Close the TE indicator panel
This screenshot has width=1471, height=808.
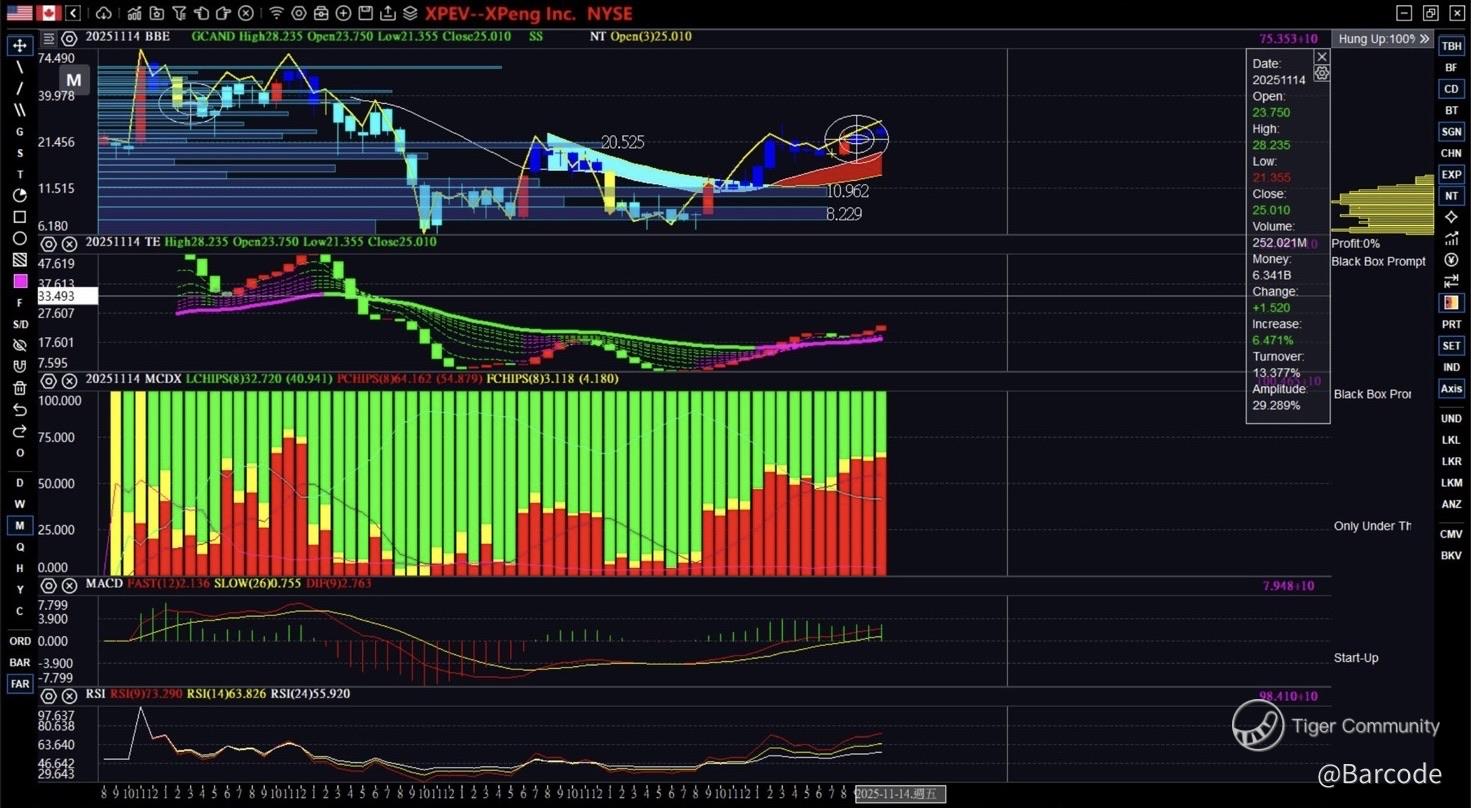[x=69, y=243]
